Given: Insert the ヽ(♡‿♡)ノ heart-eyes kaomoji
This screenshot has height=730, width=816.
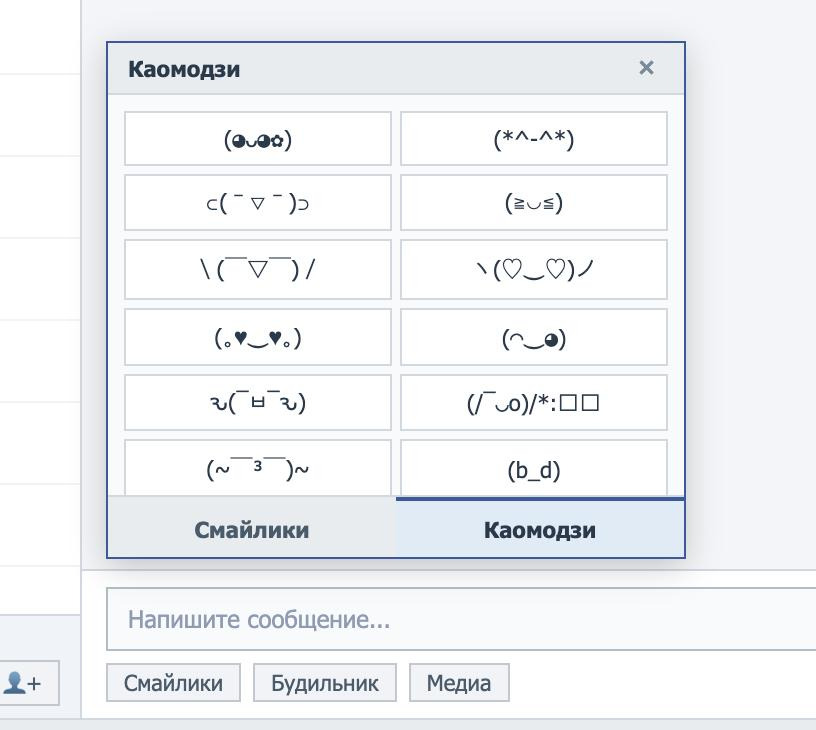Looking at the screenshot, I should [x=533, y=269].
